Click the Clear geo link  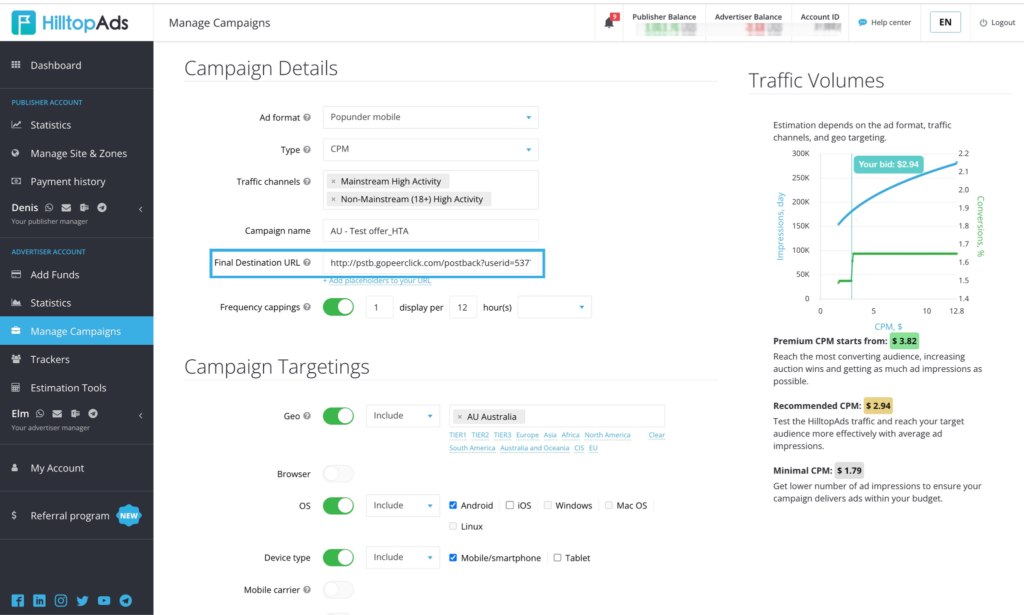click(x=656, y=435)
